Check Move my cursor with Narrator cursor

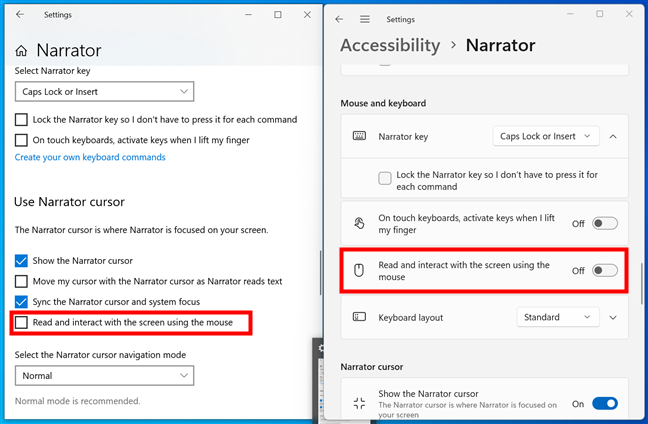pos(21,281)
